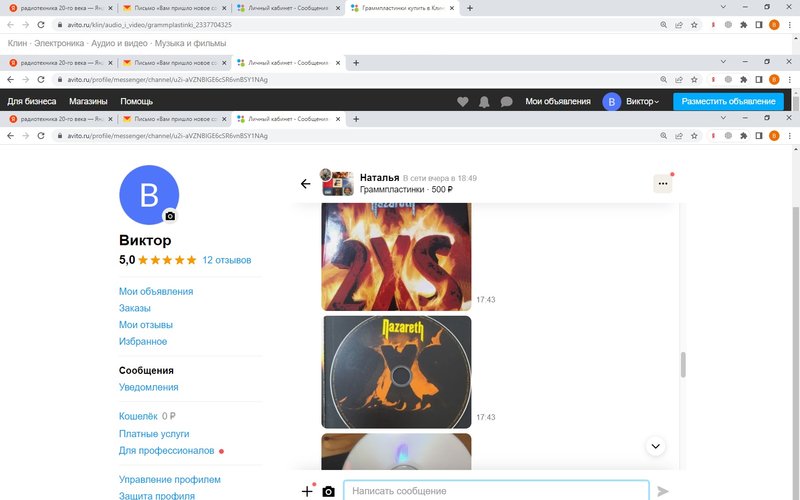Screen dimensions: 800x500
Task: Open tab search chevron in the topmost window
Action: (723, 7)
